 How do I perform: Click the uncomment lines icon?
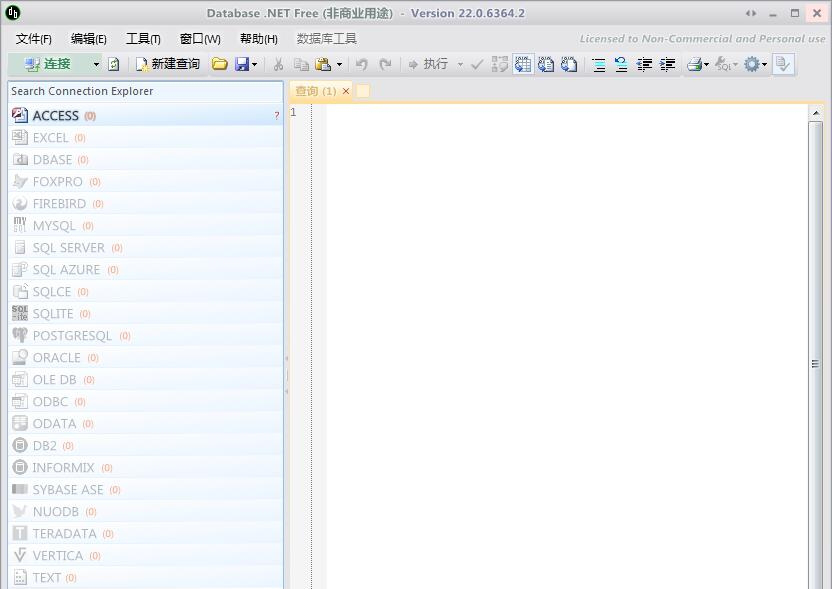(x=621, y=64)
